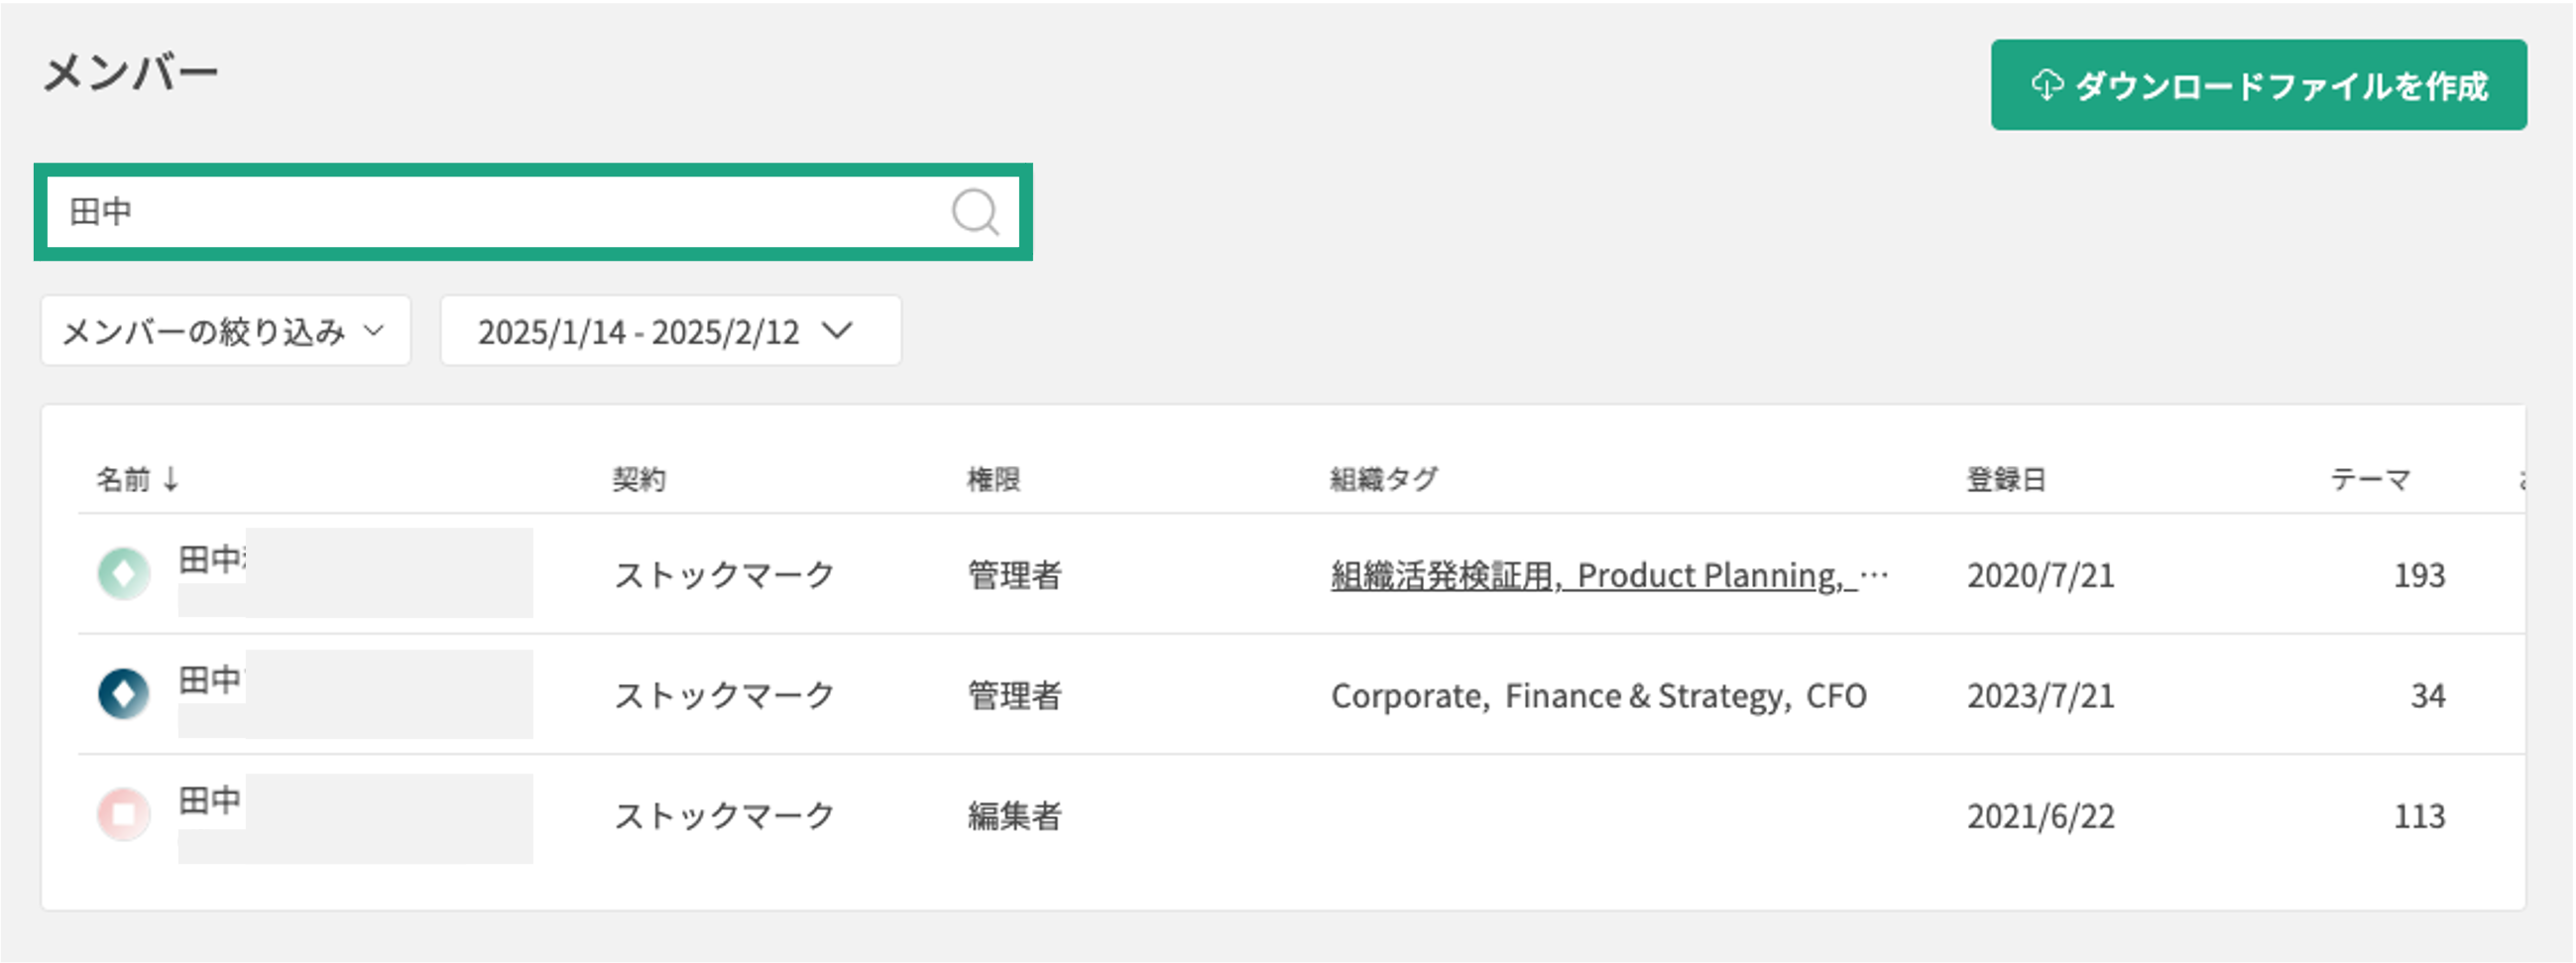Screen dimensions: 2576x963
Task: Click the green avatar in first row
Action: tap(124, 574)
